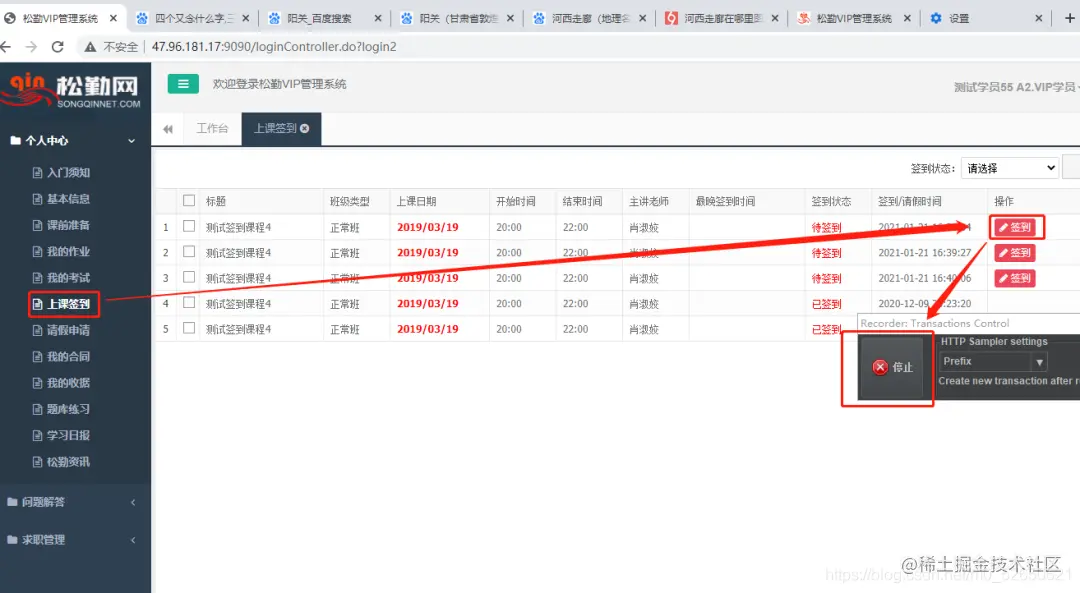The image size is (1080, 593).
Task: Open a new browser tab with plus
Action: pos(1070,19)
